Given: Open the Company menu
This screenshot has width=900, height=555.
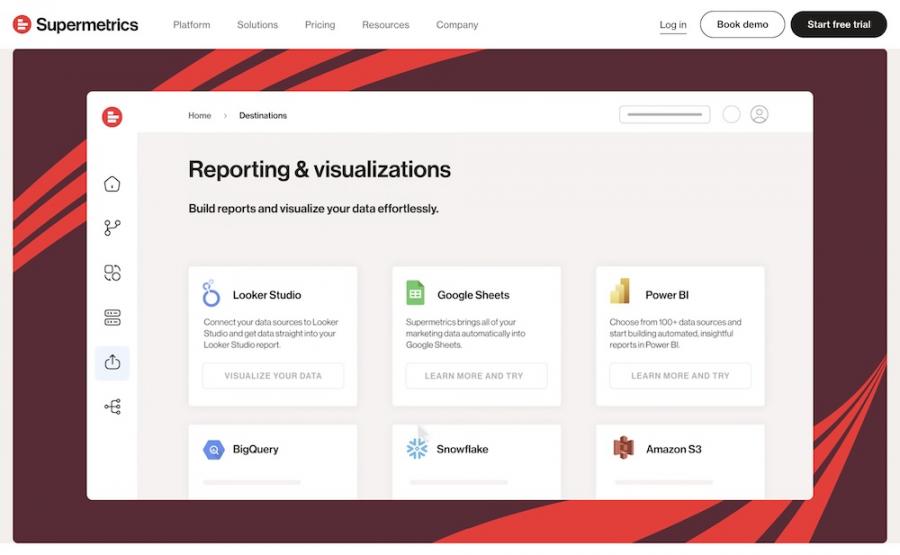Looking at the screenshot, I should [457, 25].
